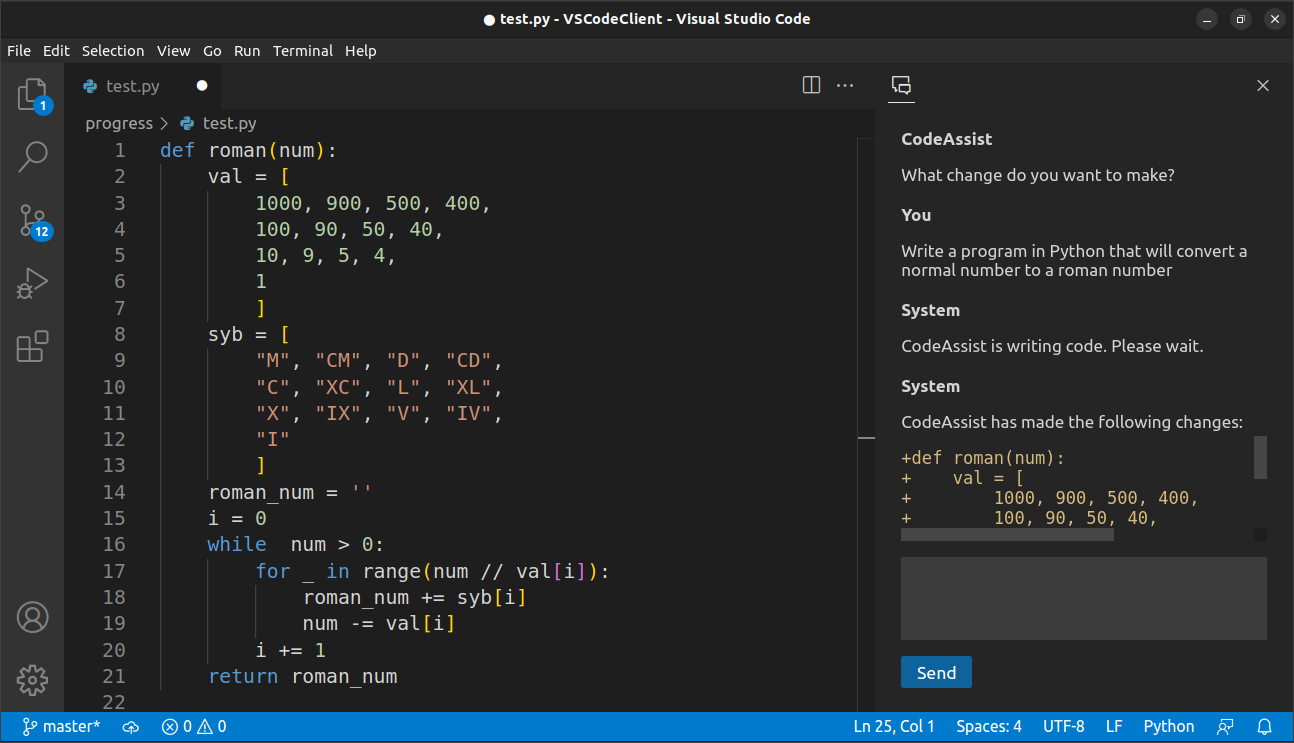Click the Send button in CodeAssist
The height and width of the screenshot is (743, 1294).
click(936, 672)
